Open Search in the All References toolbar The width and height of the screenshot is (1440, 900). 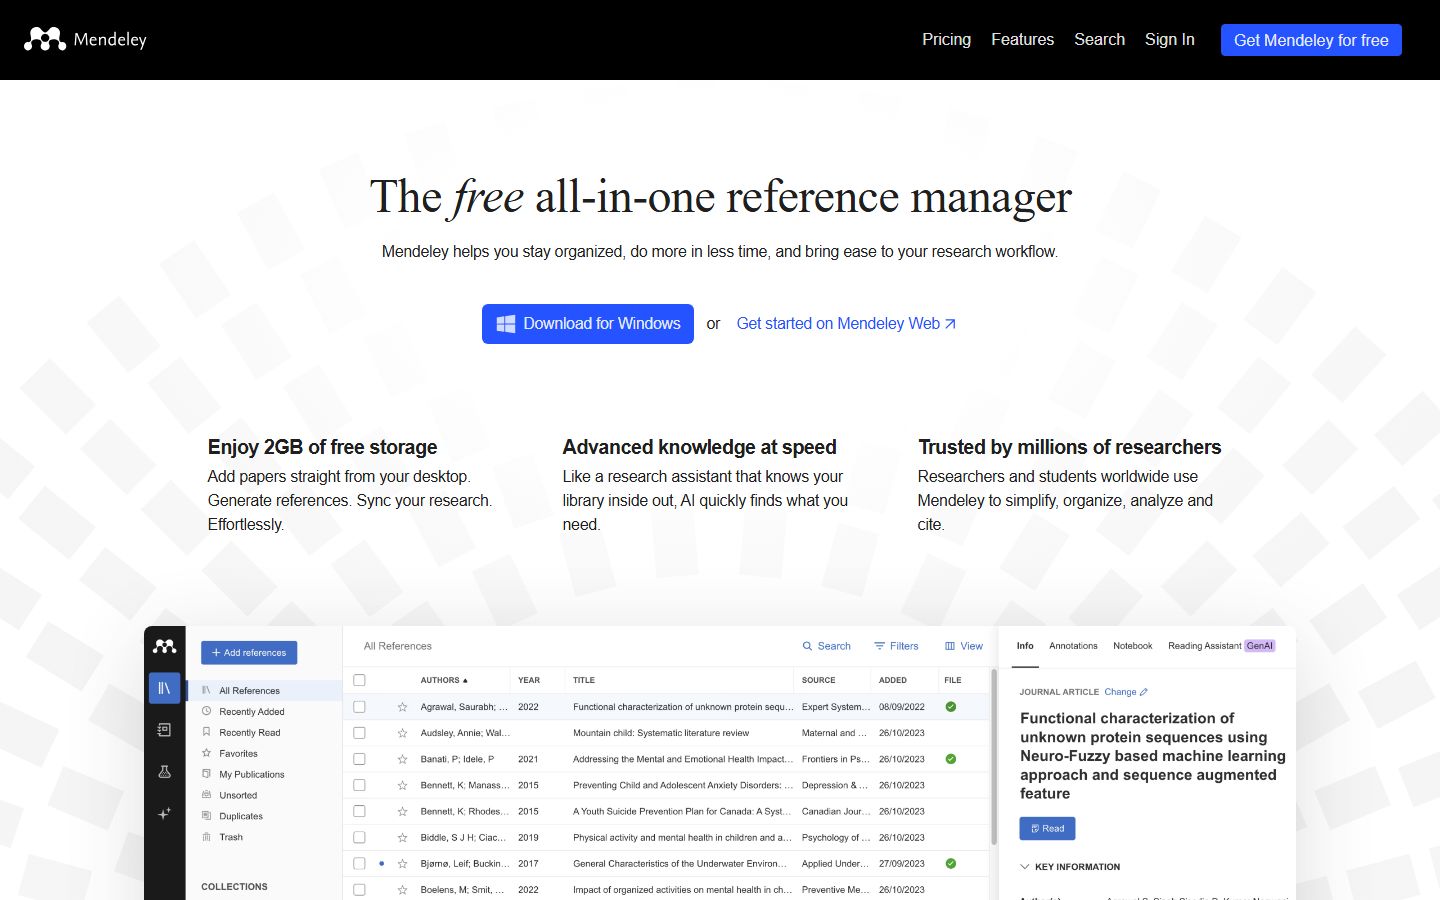point(826,646)
